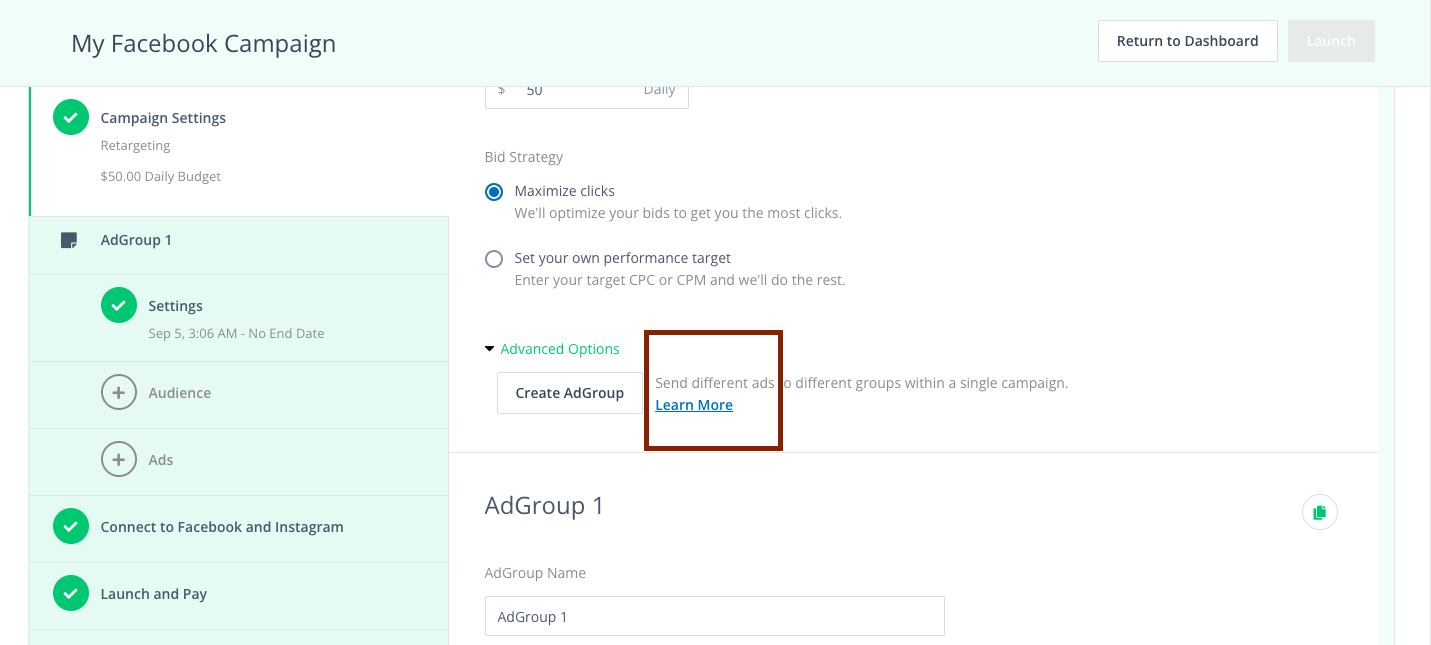Select Maximize clicks bid strategy
Viewport: 1431px width, 645px height.
494,192
